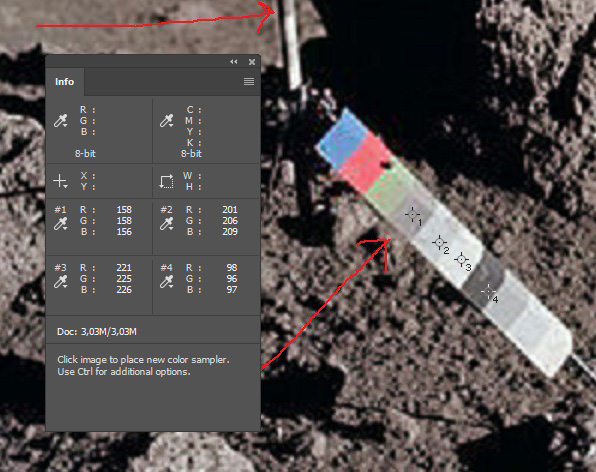
Task: Open color sampler #4 eyedropper options
Action: (x=166, y=282)
